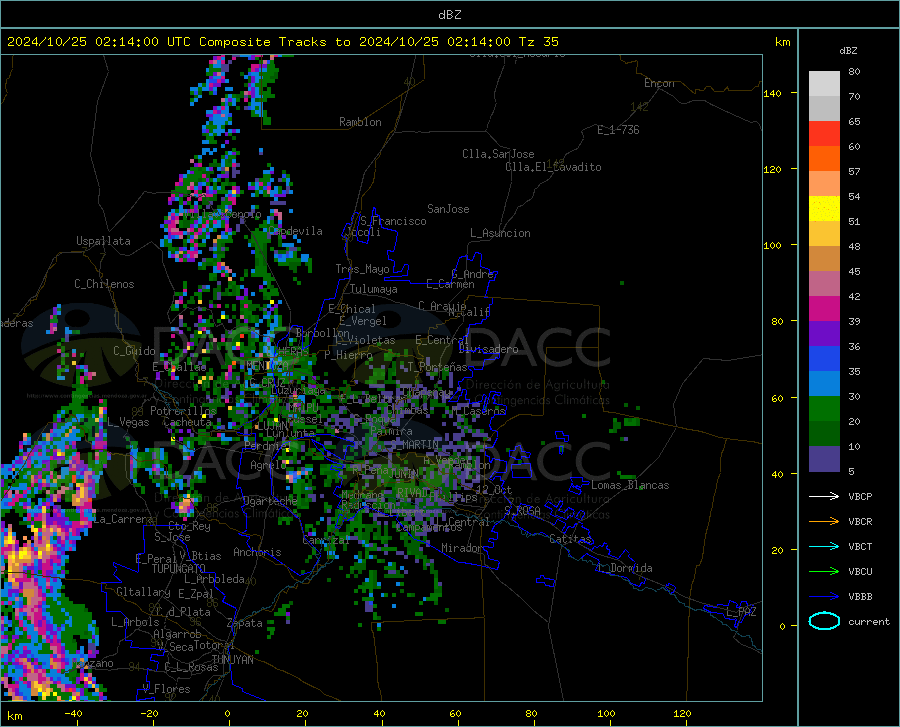Click the Potrerillos label

click(x=183, y=411)
